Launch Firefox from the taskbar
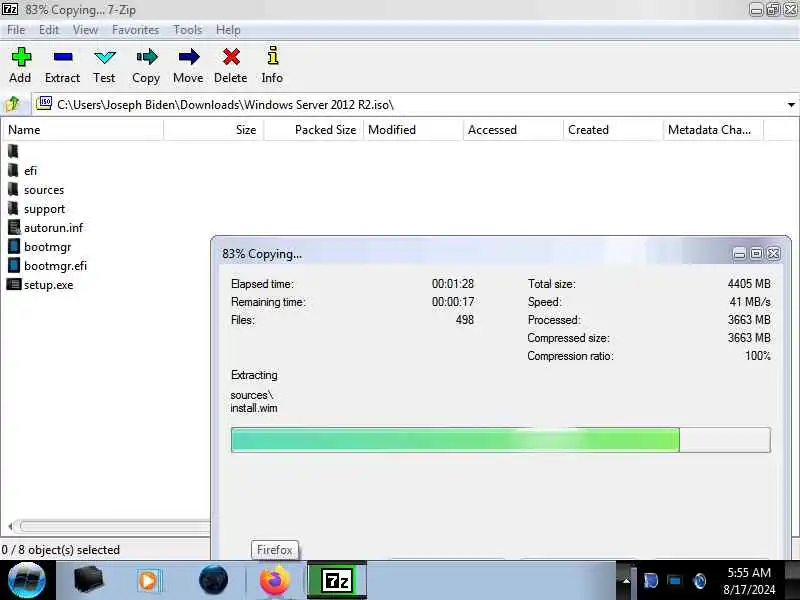Image resolution: width=800 pixels, height=600 pixels. coord(274,581)
